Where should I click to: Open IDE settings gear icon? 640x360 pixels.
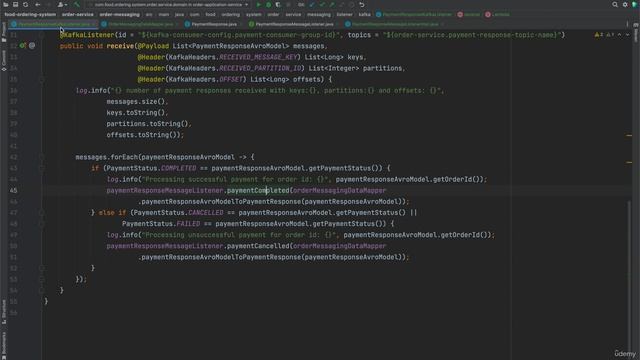point(625,4)
